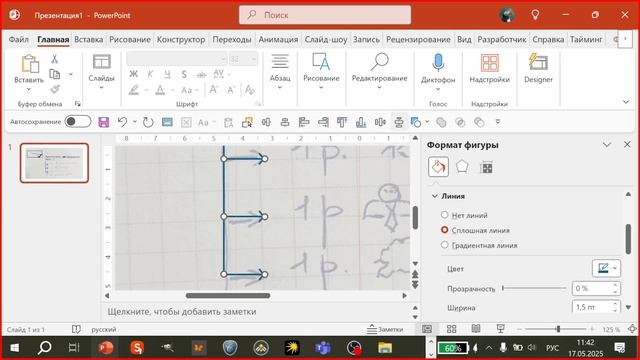Distribute objects horizontally
The height and width of the screenshot is (360, 640).
pos(380,122)
